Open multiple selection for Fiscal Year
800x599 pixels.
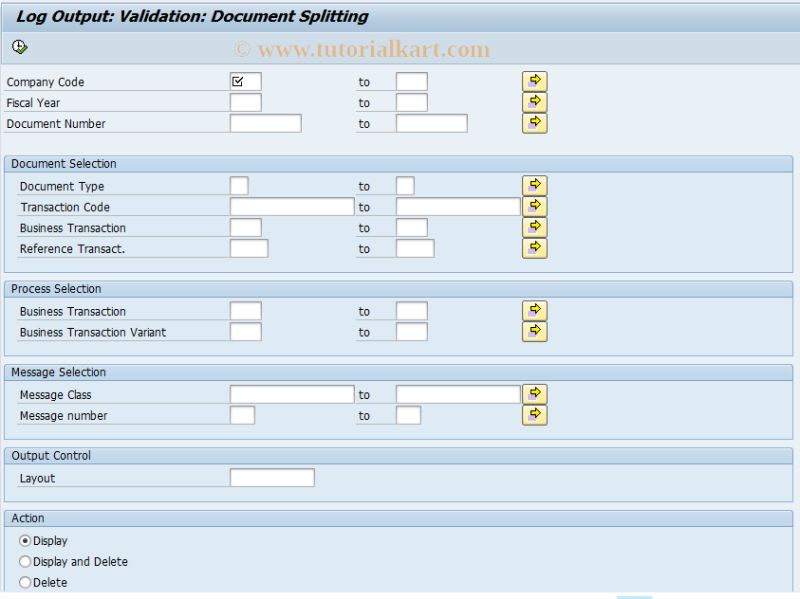pos(536,102)
